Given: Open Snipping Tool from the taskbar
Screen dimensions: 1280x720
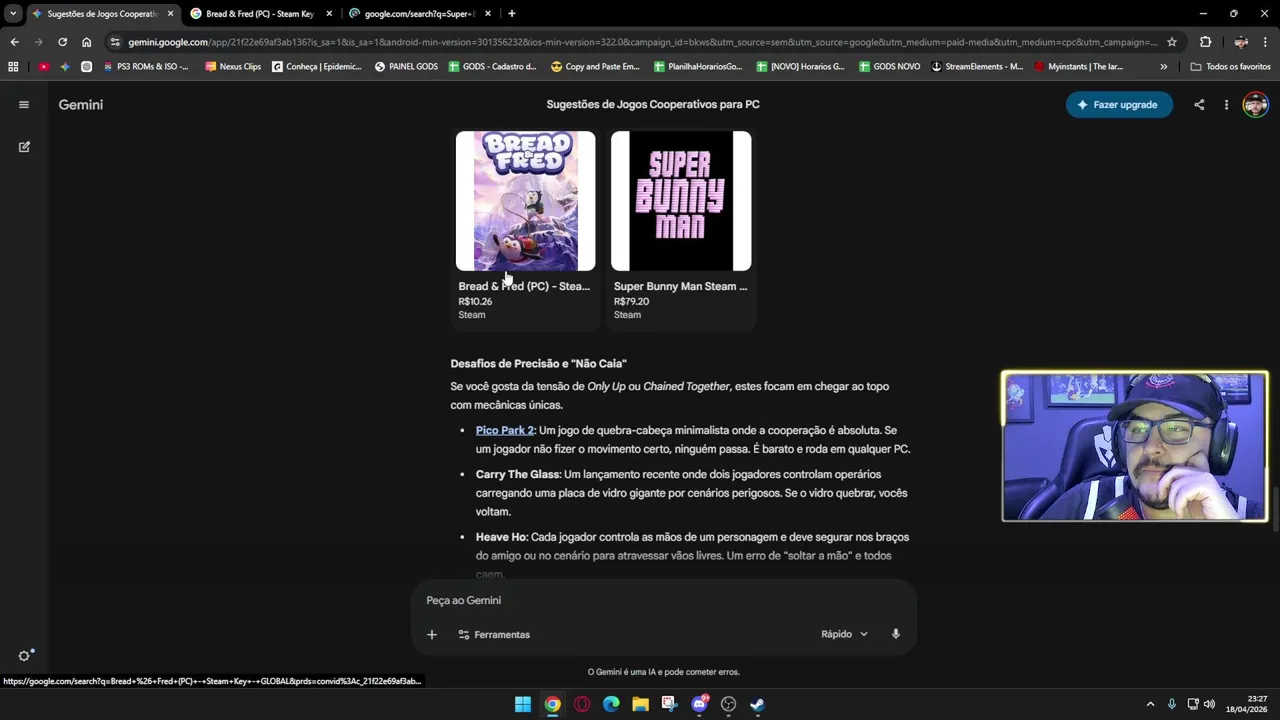Looking at the screenshot, I should coord(669,704).
